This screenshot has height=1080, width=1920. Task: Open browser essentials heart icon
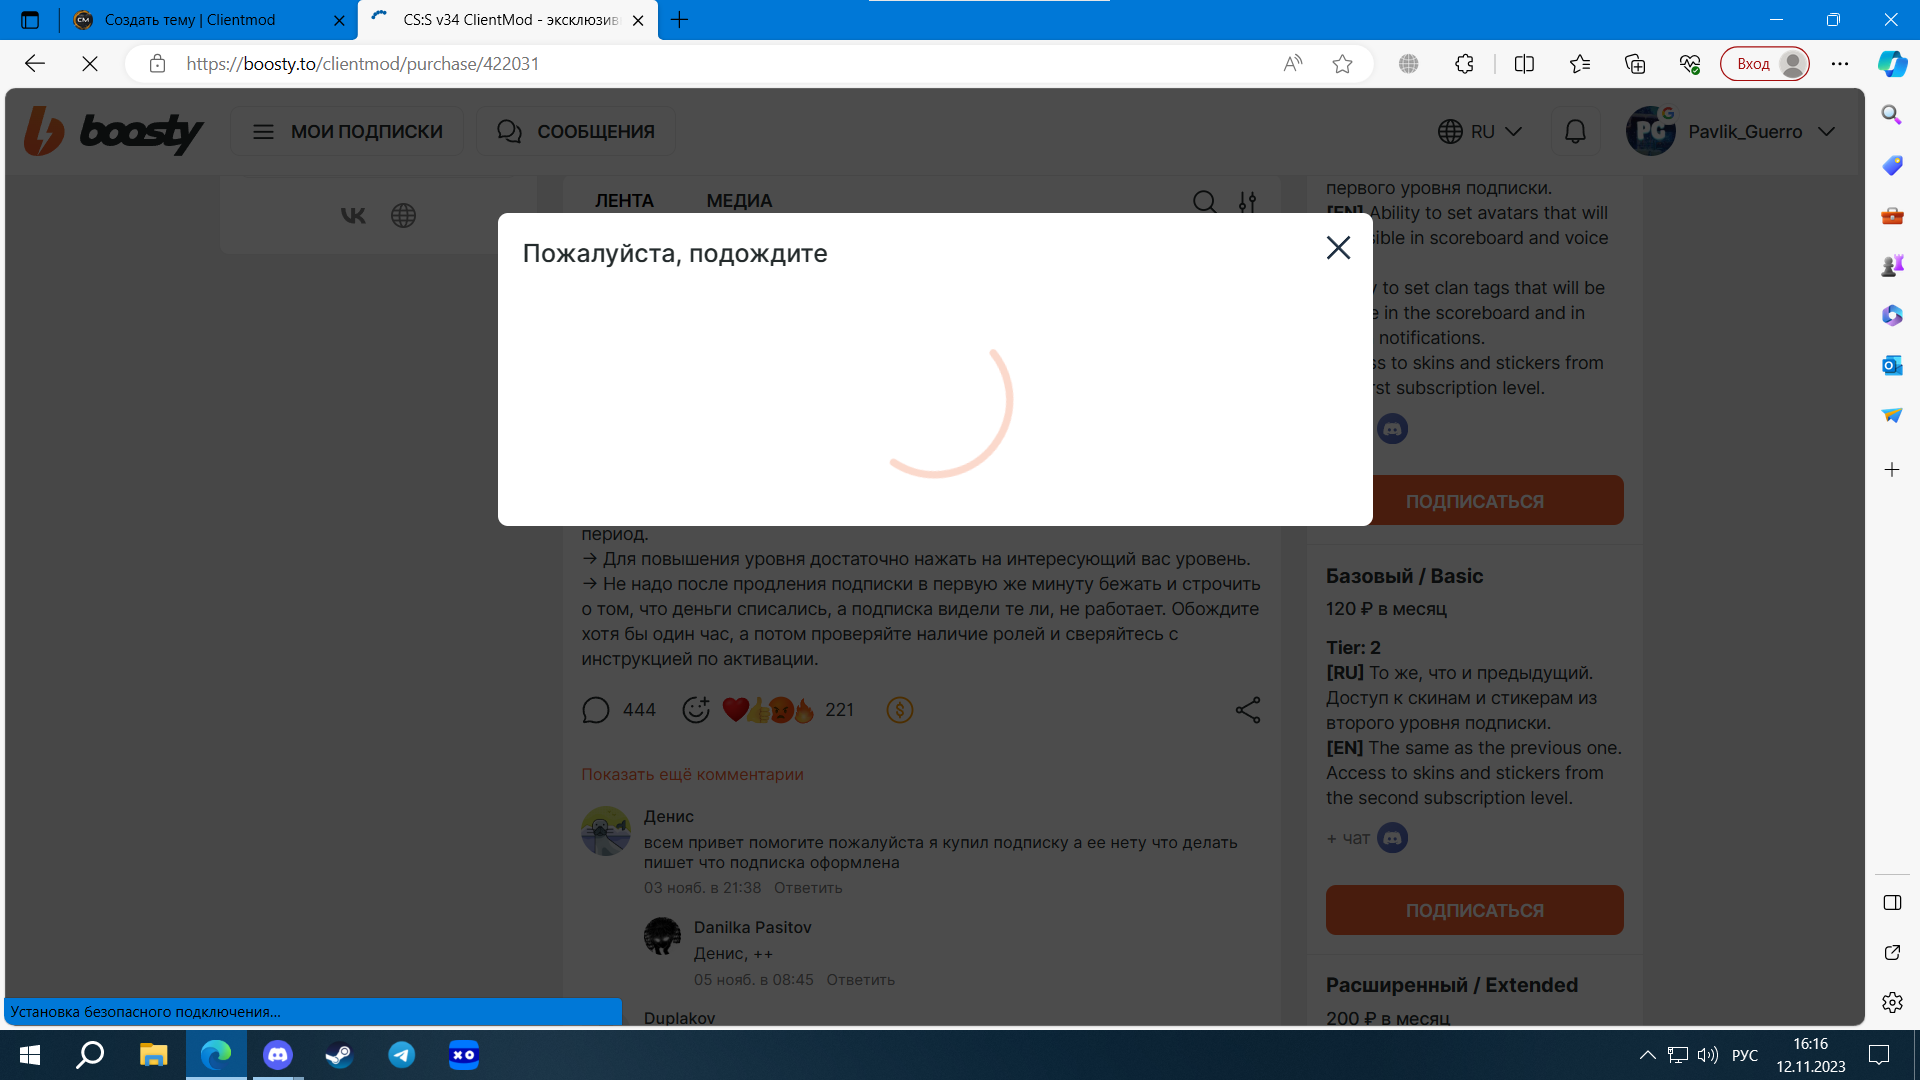point(1689,64)
